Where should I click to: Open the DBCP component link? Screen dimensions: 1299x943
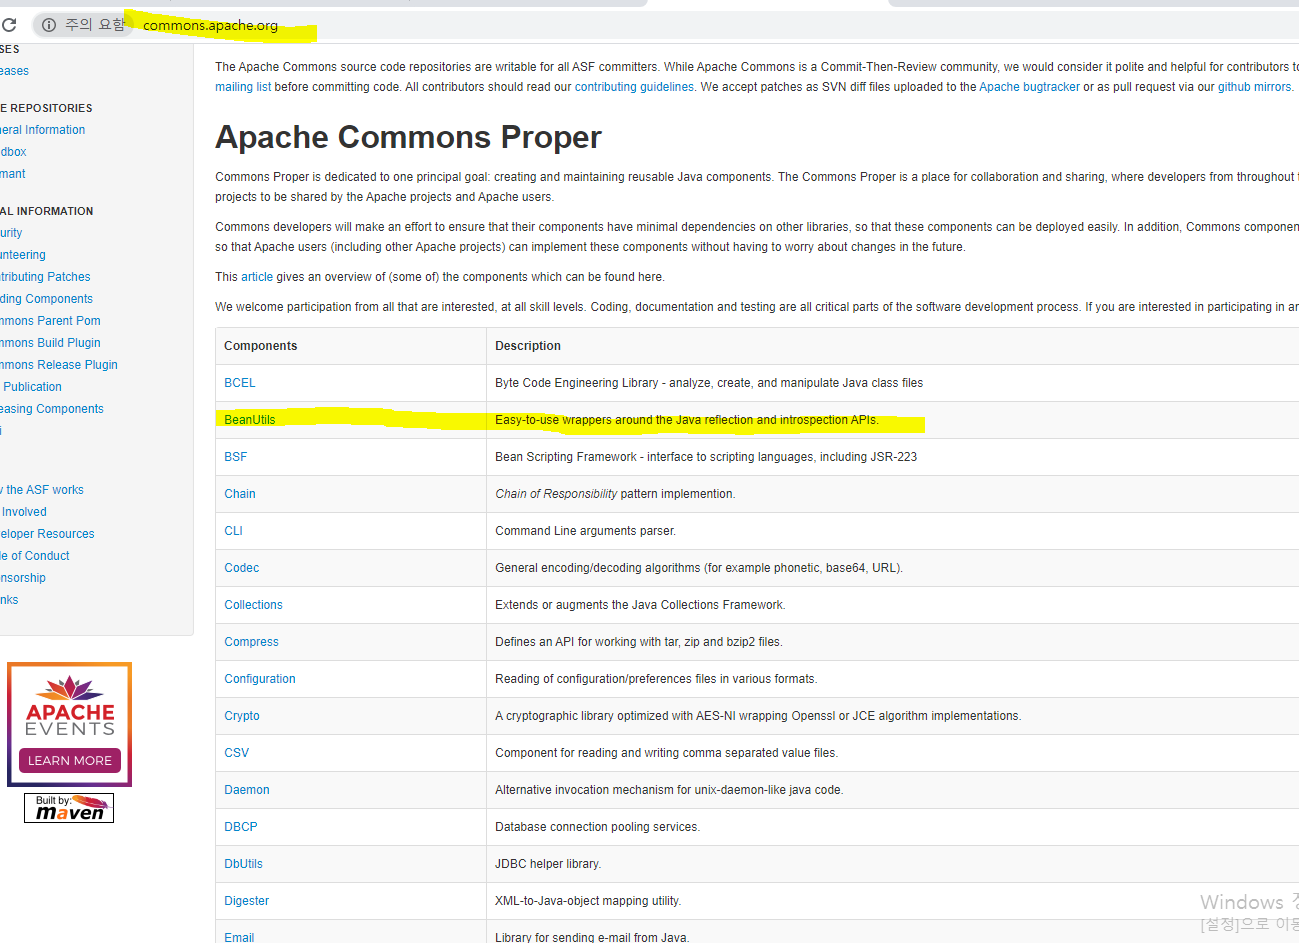click(x=241, y=827)
